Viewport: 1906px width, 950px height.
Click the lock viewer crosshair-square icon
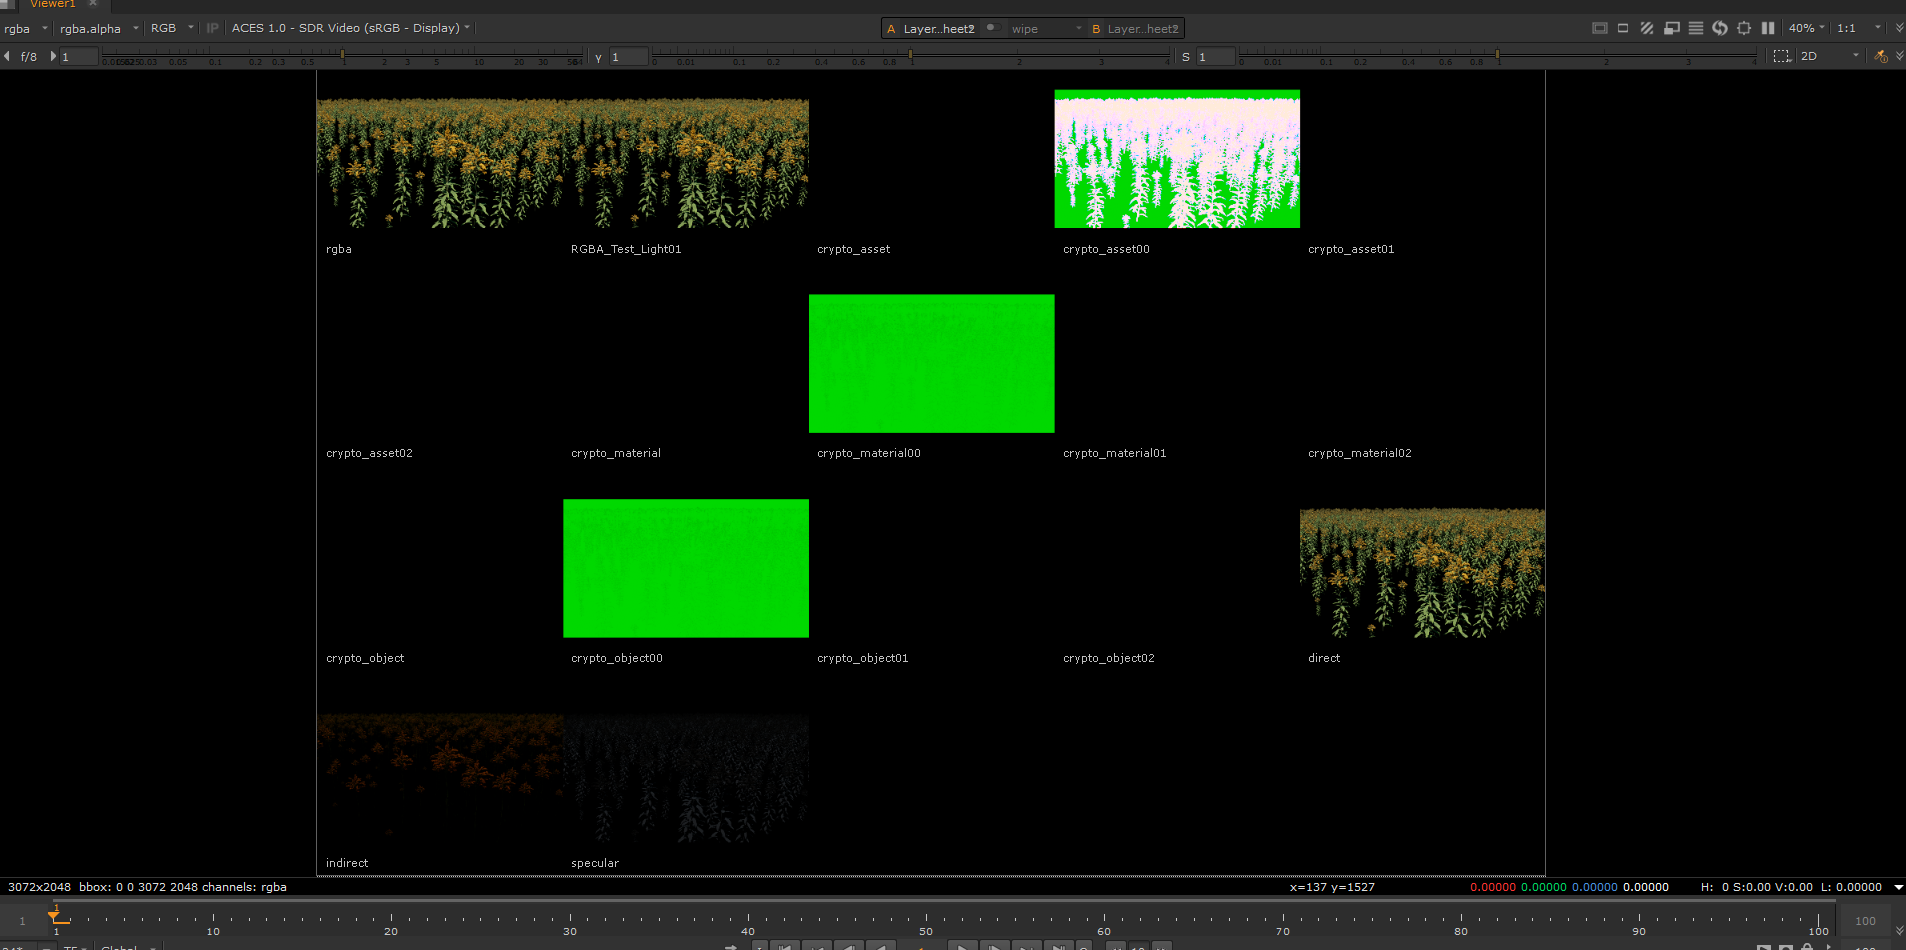[1744, 28]
